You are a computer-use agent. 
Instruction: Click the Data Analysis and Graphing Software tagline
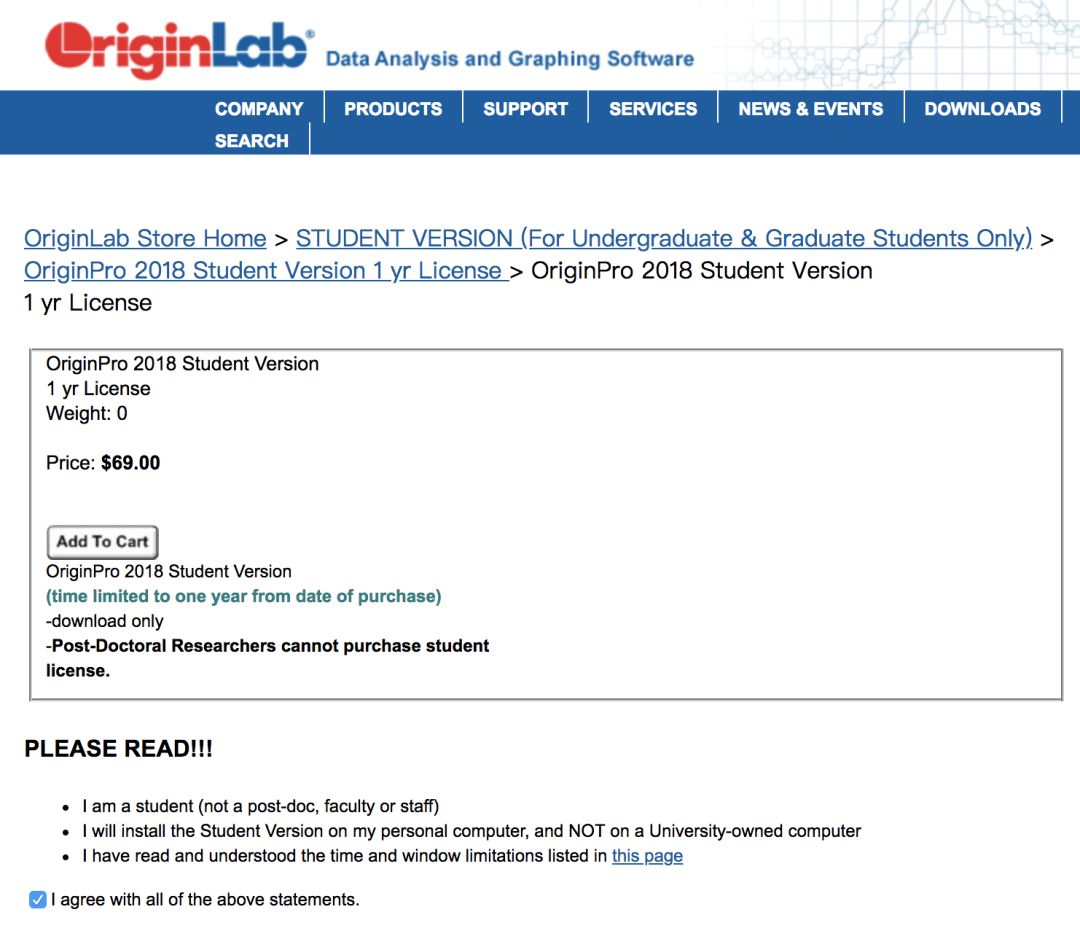pyautogui.click(x=509, y=59)
